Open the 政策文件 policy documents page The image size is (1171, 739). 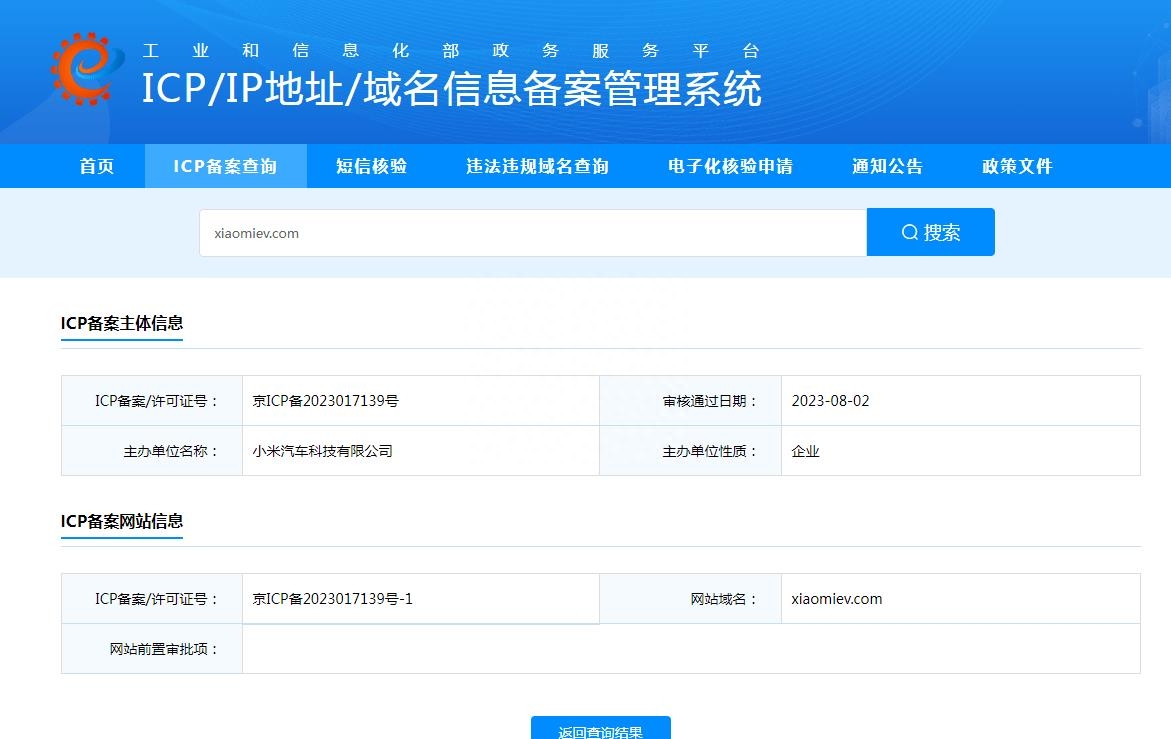point(1015,166)
